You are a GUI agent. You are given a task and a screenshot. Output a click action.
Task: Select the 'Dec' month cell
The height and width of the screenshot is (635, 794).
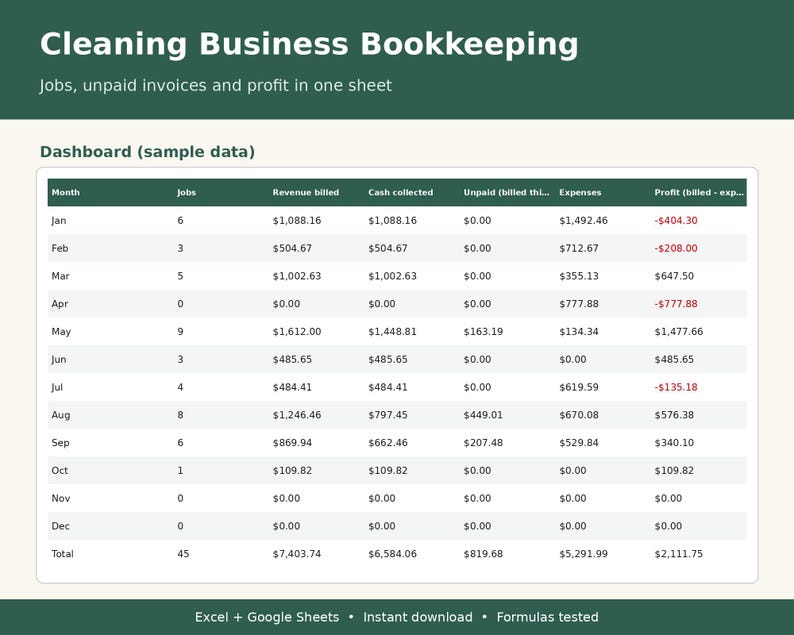[x=60, y=526]
